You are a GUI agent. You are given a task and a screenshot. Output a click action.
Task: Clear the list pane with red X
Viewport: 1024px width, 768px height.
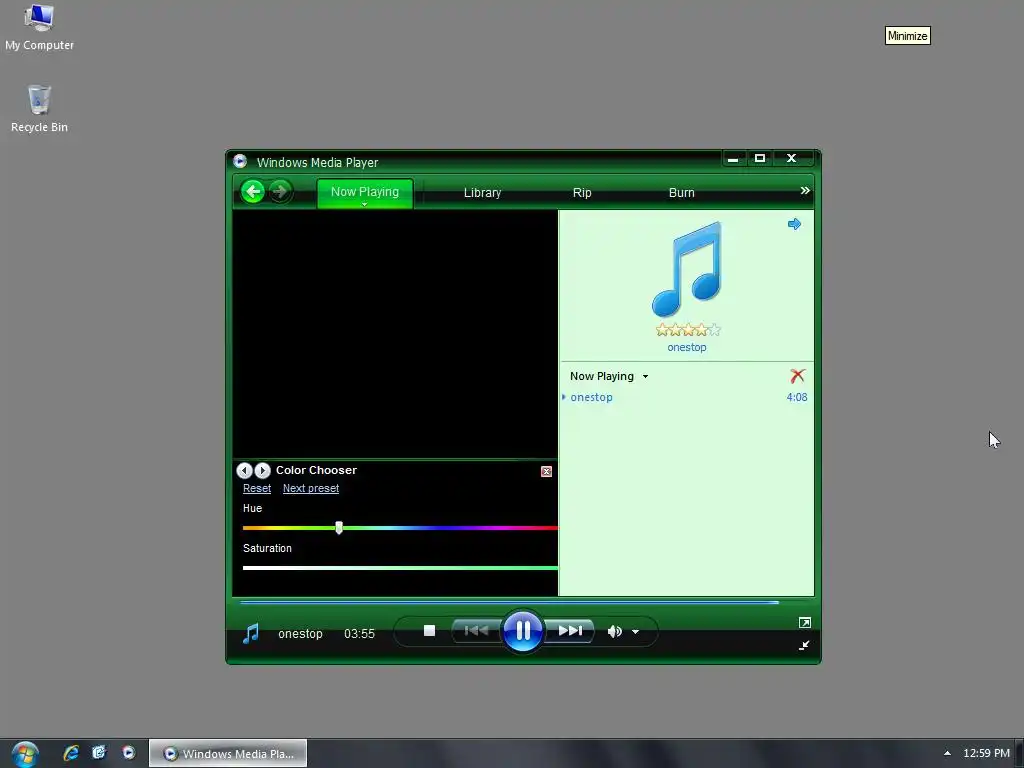[797, 376]
